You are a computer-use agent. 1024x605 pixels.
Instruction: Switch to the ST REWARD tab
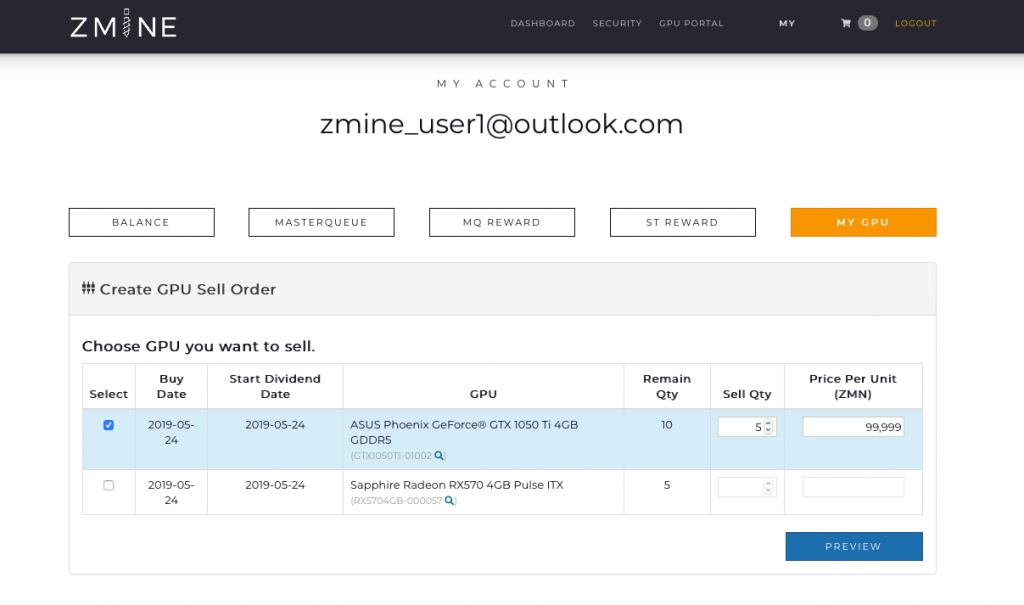coord(682,222)
